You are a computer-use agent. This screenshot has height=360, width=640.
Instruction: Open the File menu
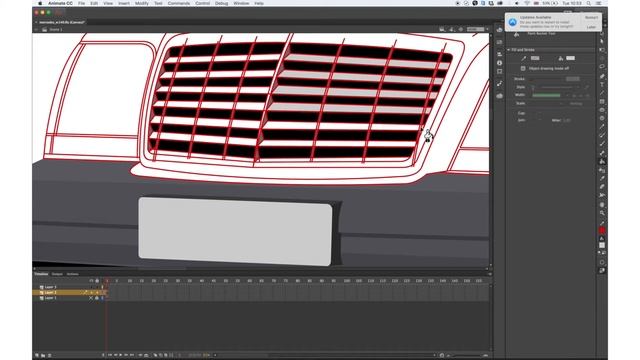pyautogui.click(x=82, y=3)
